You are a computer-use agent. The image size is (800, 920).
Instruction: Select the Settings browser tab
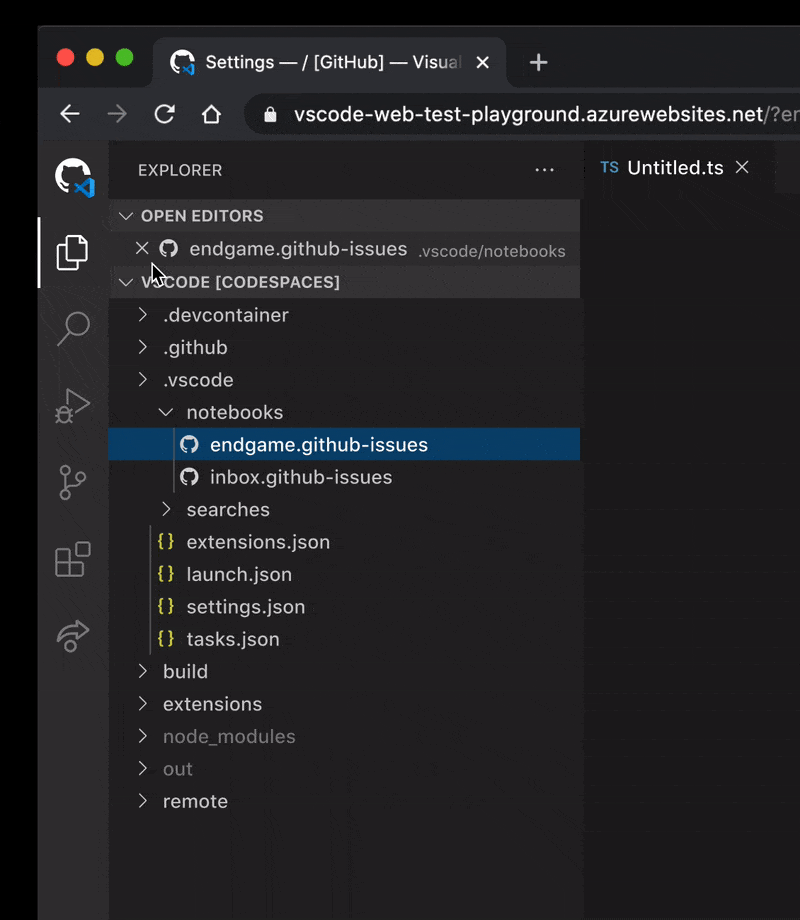click(300, 62)
